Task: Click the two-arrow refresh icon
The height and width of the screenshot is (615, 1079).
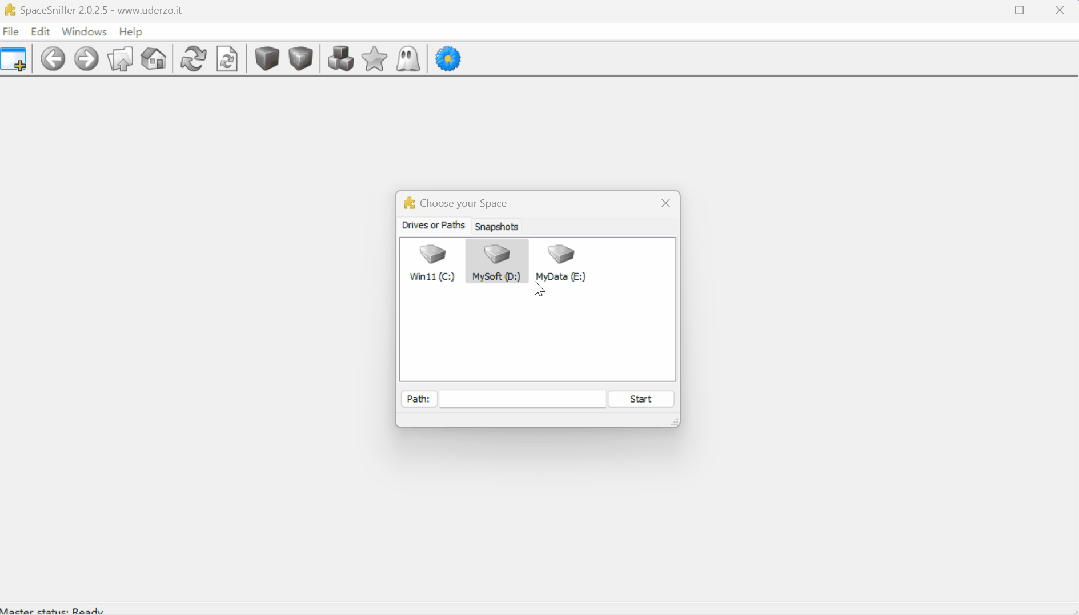Action: (x=193, y=59)
